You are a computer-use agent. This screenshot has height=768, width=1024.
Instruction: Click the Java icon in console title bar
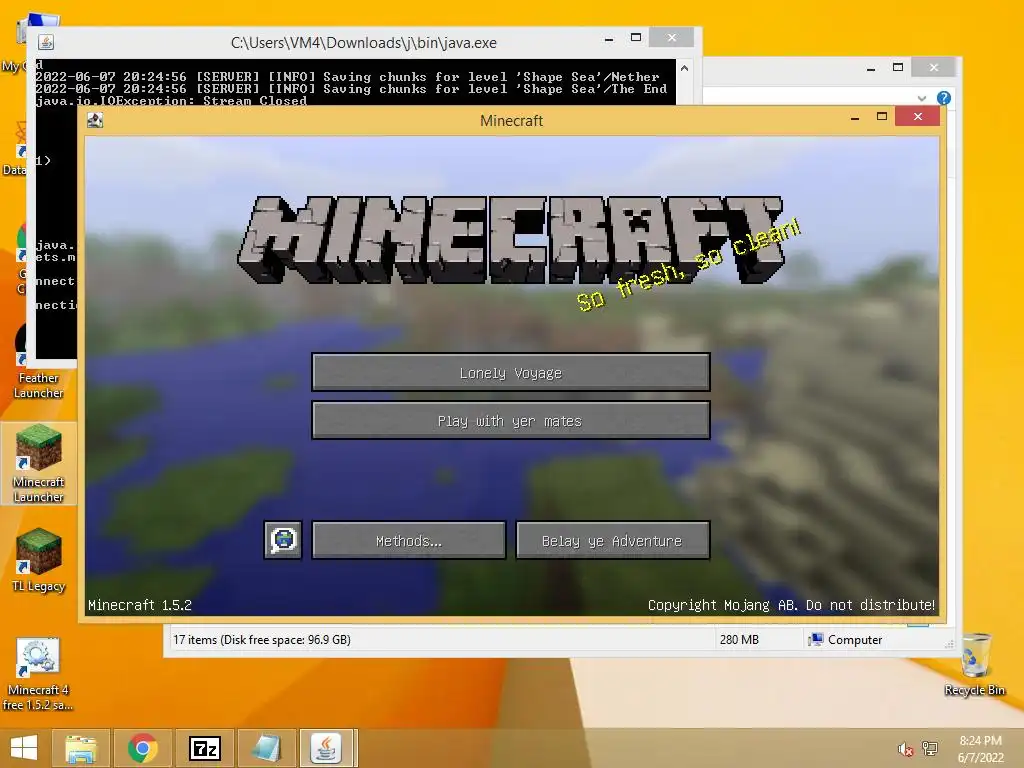46,42
